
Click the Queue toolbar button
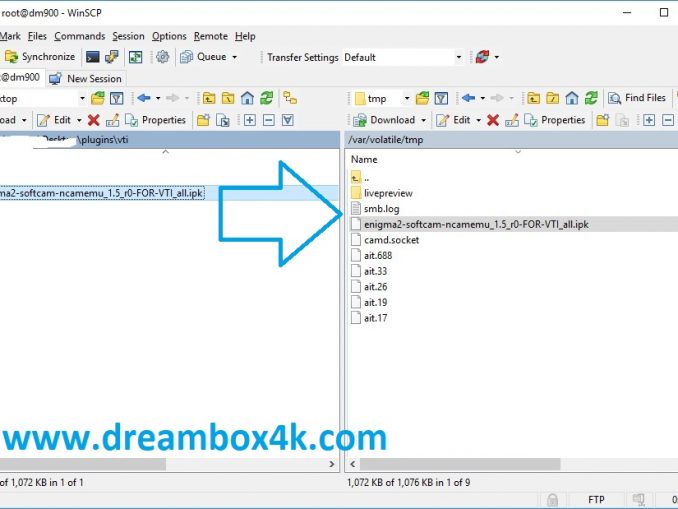click(203, 57)
